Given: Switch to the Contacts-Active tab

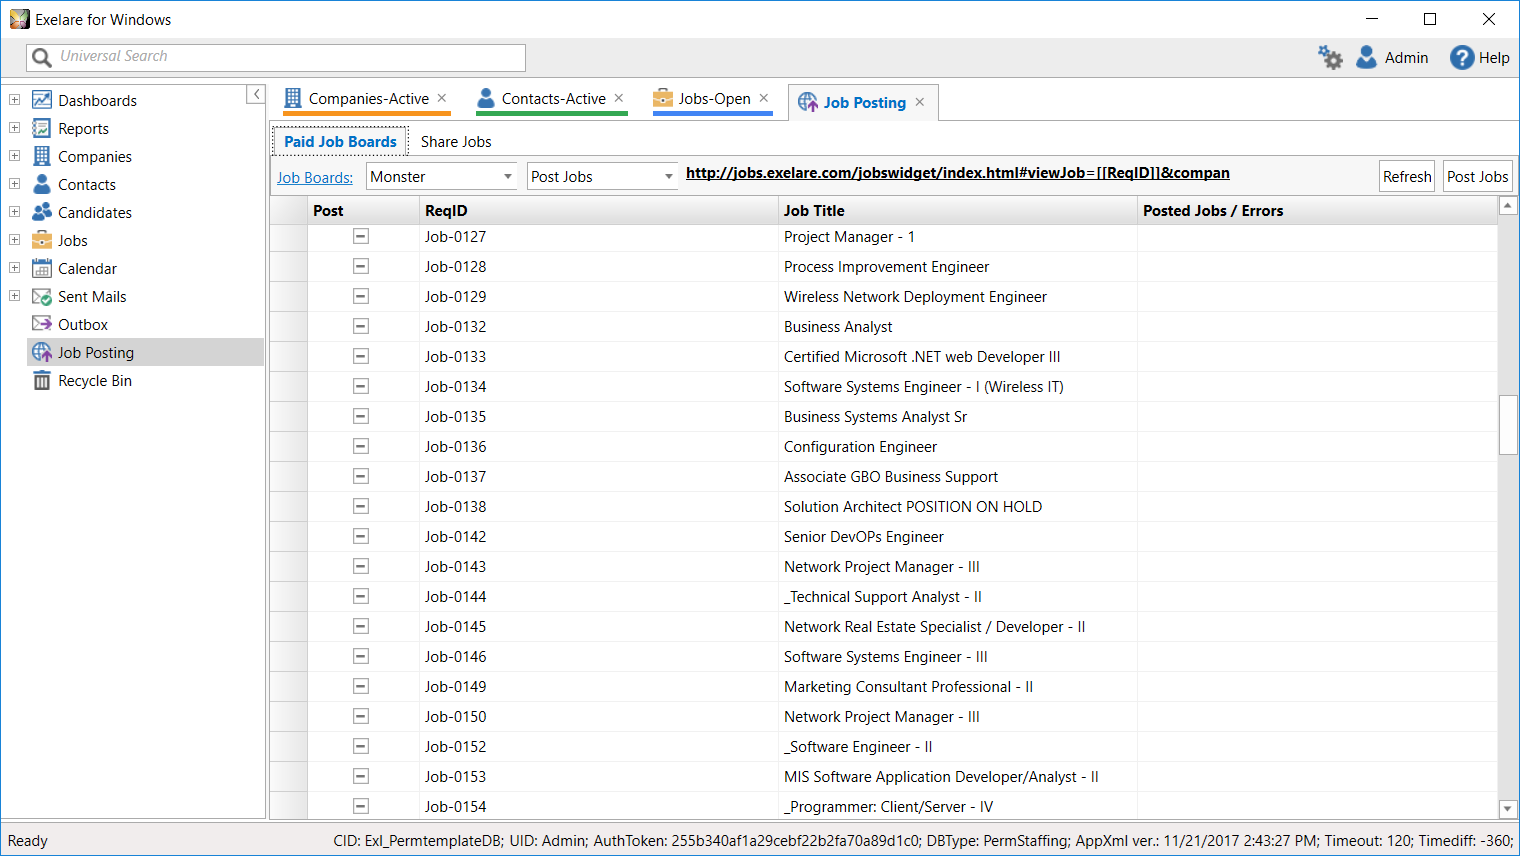Looking at the screenshot, I should pyautogui.click(x=553, y=99).
